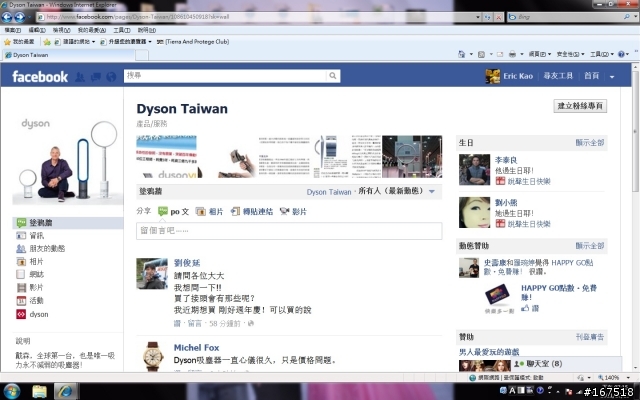Click the Facebook search input field
The width and height of the screenshot is (640, 400).
click(225, 76)
